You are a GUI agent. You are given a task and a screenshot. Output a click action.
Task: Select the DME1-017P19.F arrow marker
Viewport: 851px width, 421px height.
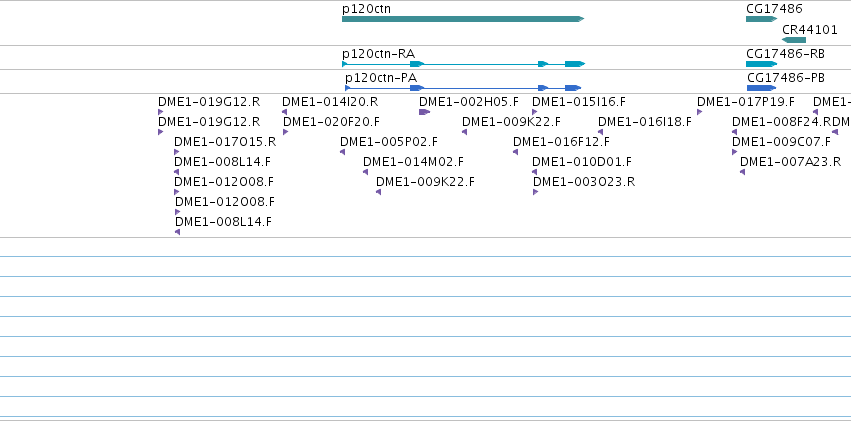[700, 112]
